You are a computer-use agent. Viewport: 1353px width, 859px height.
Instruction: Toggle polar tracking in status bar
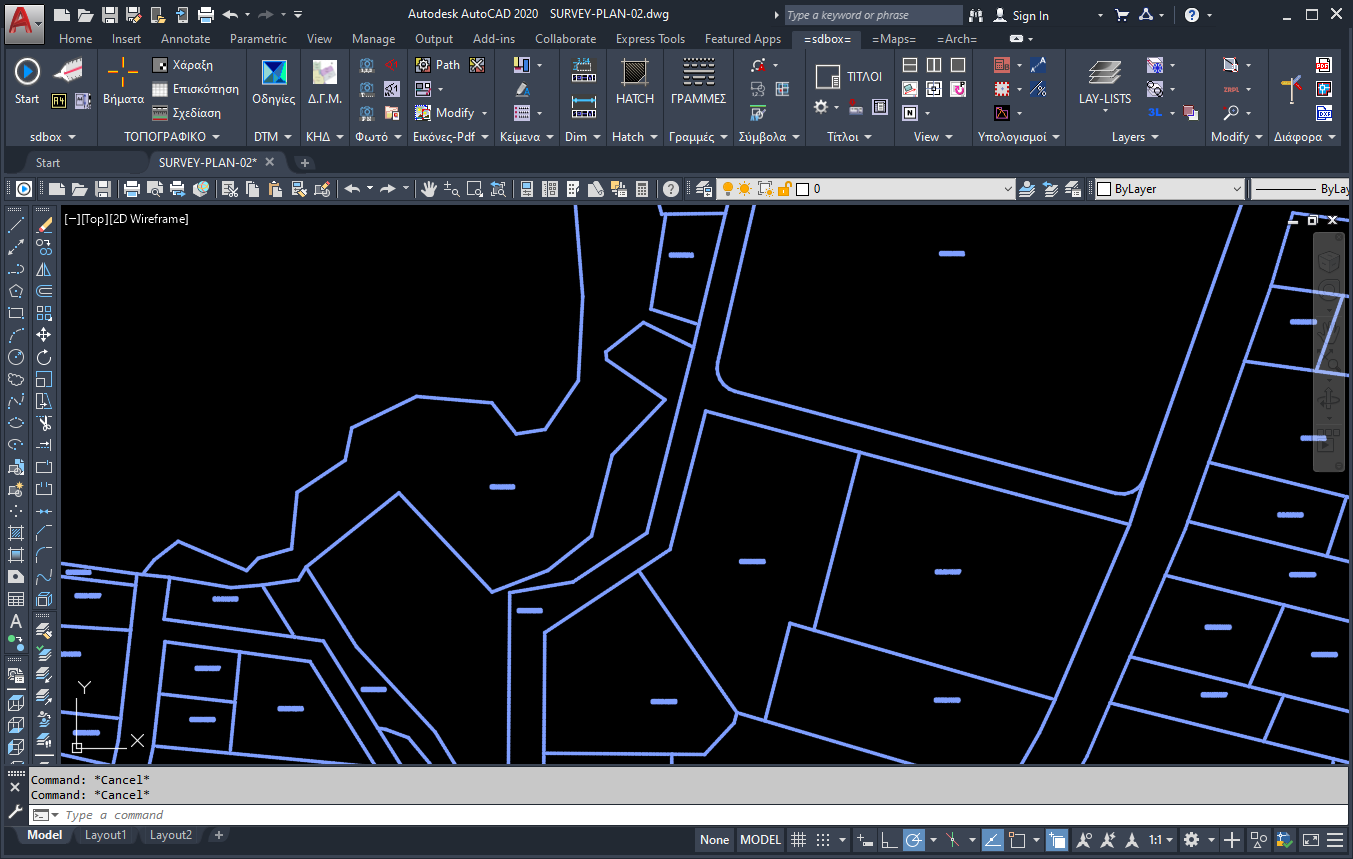click(x=913, y=840)
